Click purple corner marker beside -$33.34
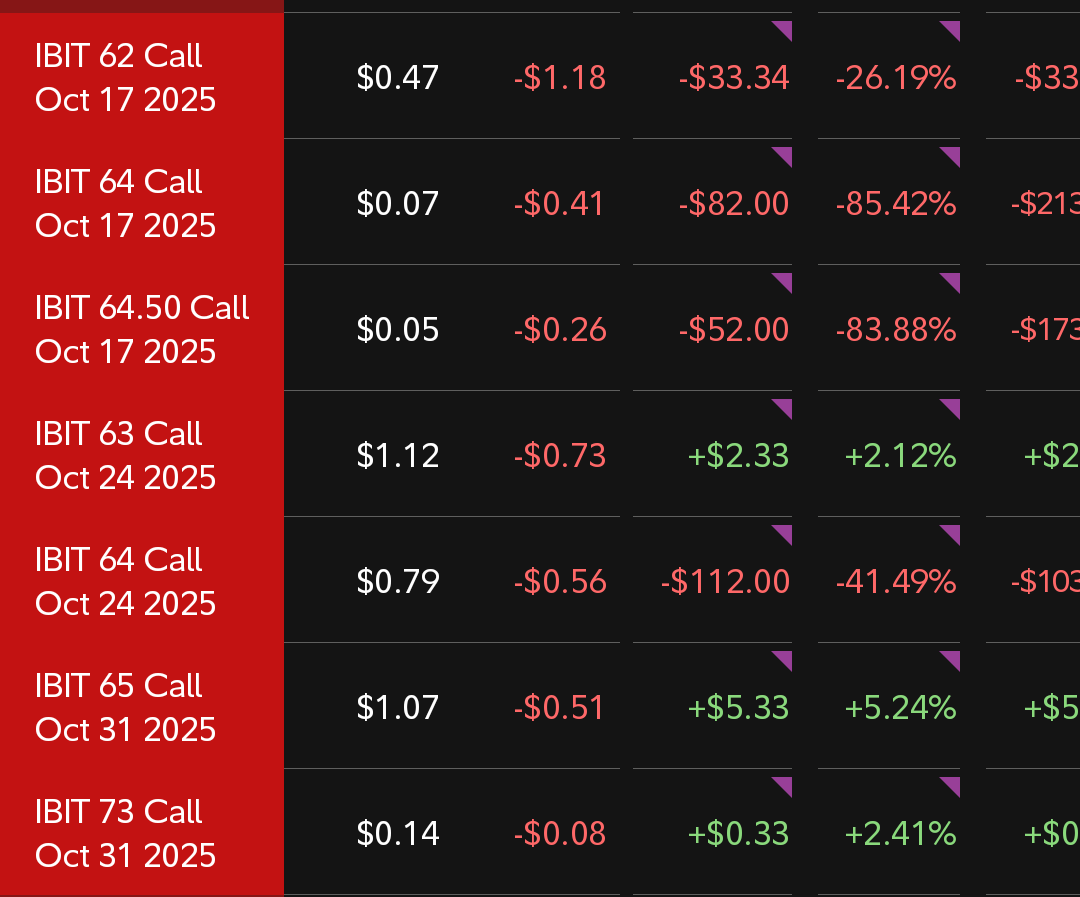1080x897 pixels. (x=784, y=30)
